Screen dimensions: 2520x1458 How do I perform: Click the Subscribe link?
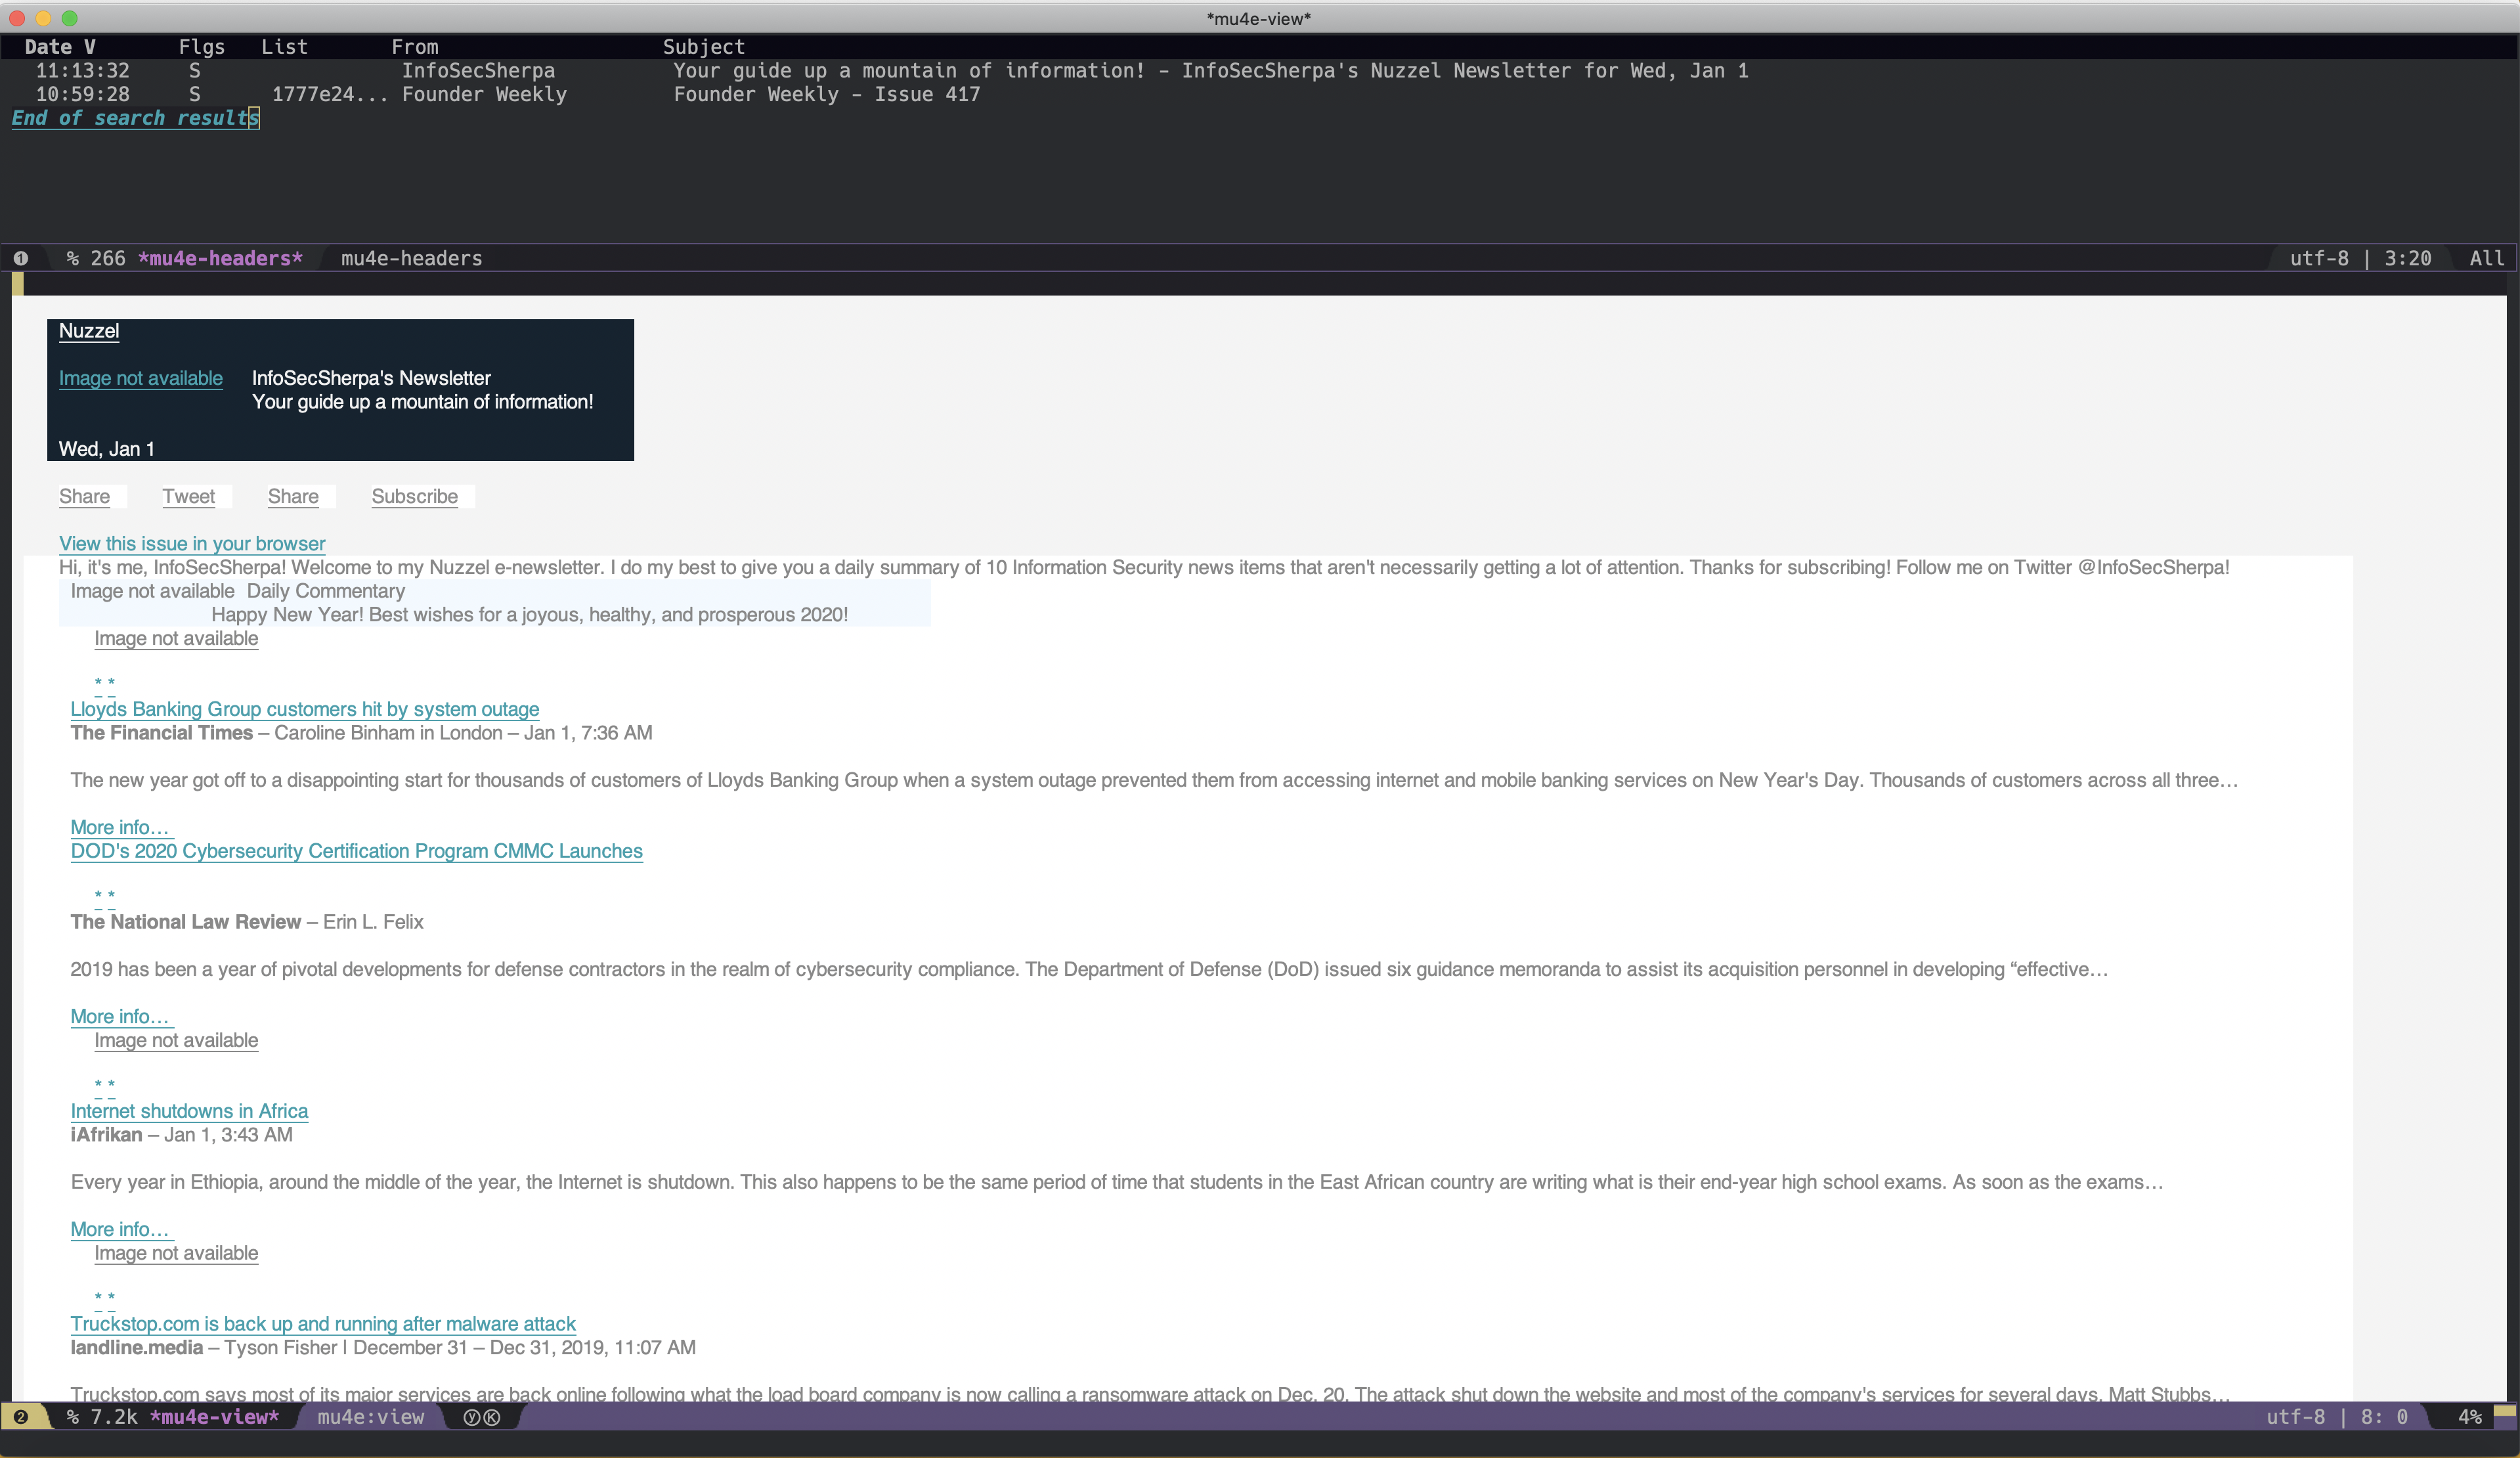[x=414, y=496]
